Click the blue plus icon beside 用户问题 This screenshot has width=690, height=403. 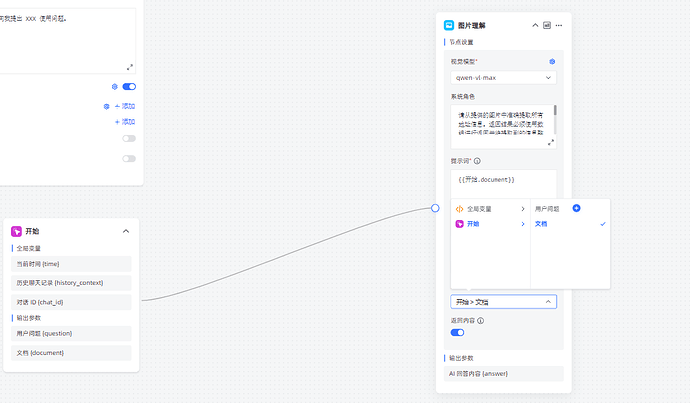tap(576, 208)
